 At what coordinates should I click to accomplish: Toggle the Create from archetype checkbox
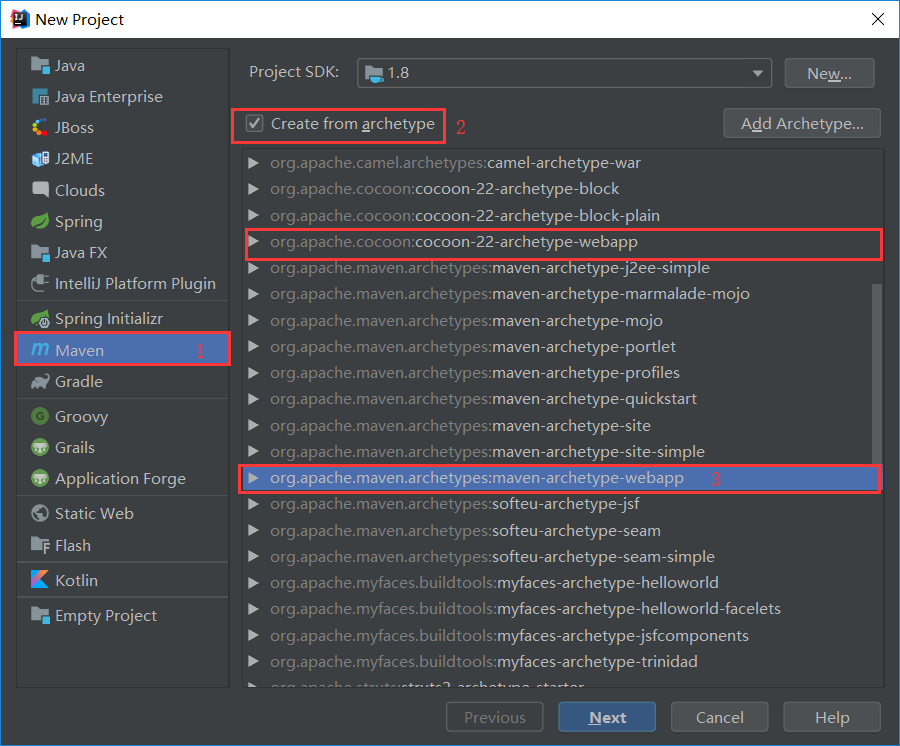click(254, 123)
